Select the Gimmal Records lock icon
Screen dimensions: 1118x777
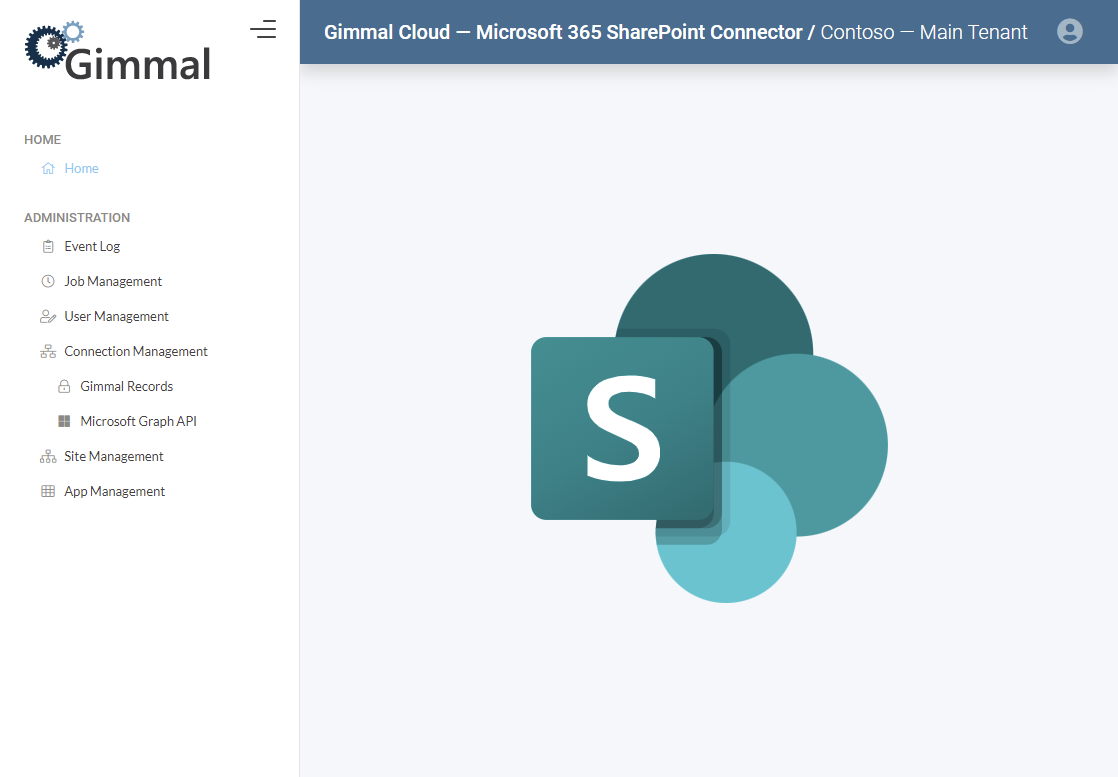[x=64, y=385]
